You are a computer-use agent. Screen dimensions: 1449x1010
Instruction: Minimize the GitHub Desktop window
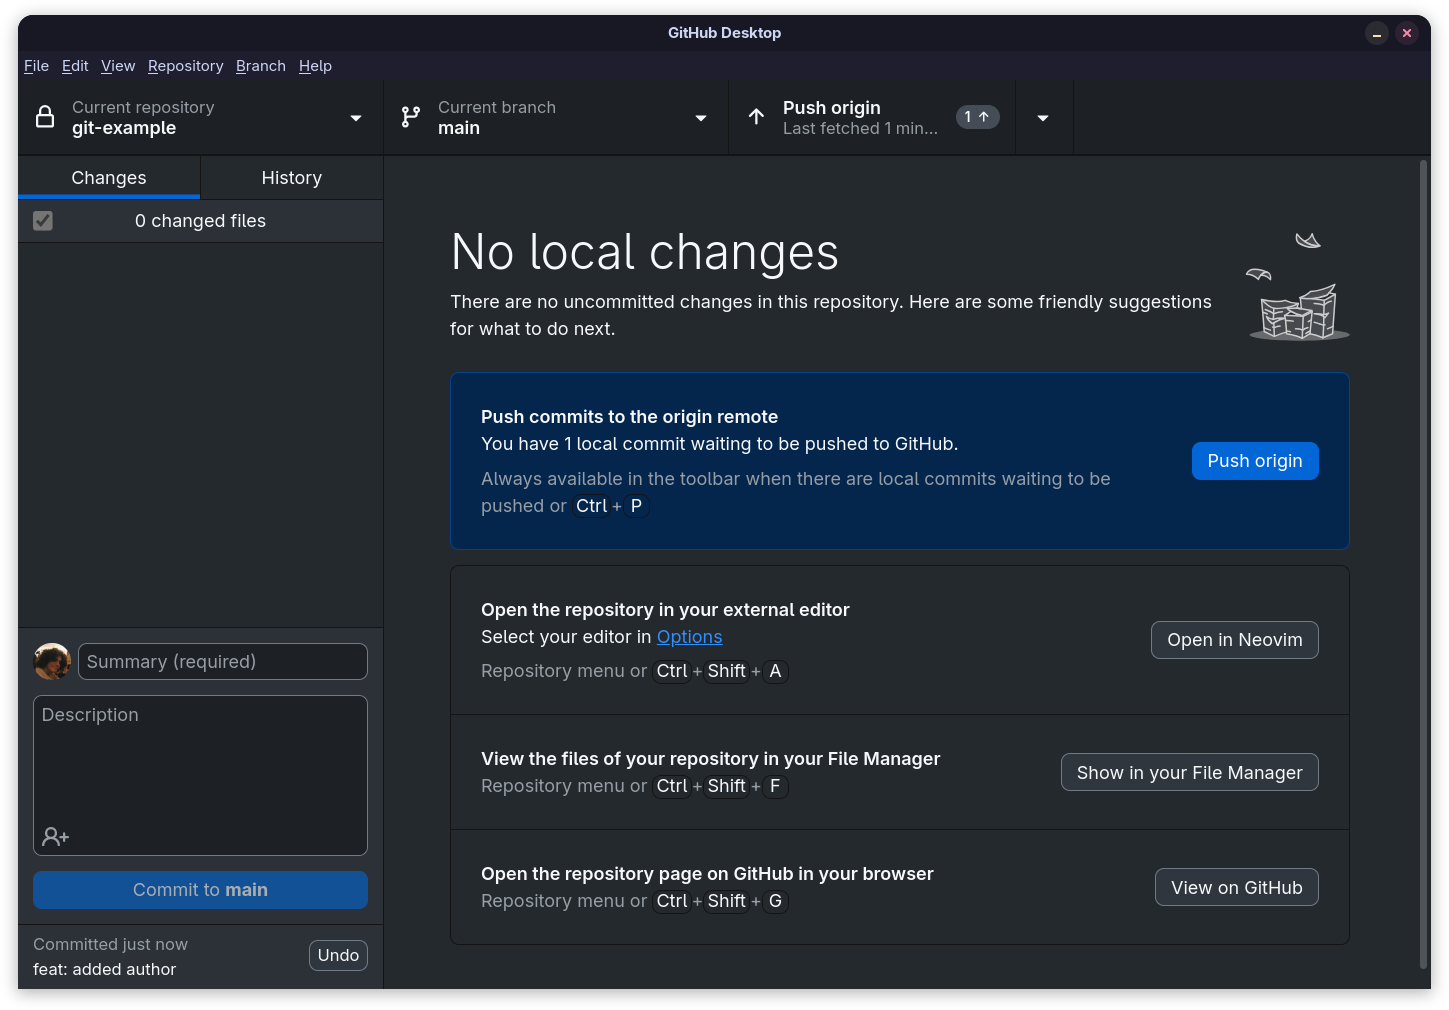(x=1377, y=33)
